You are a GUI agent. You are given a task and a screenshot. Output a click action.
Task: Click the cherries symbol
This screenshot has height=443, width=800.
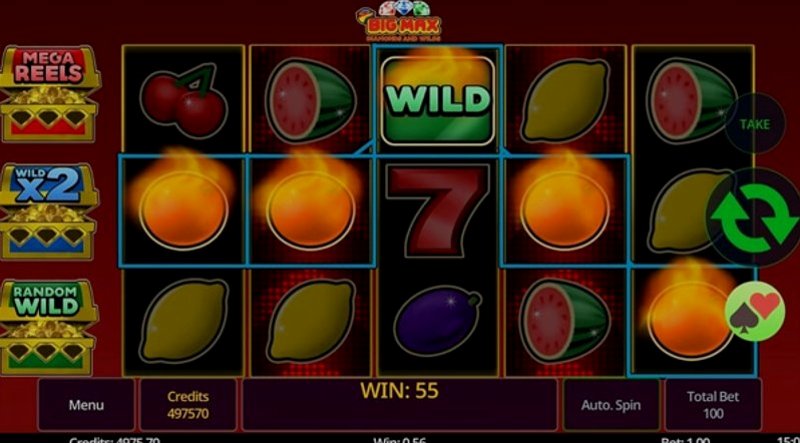pos(183,101)
